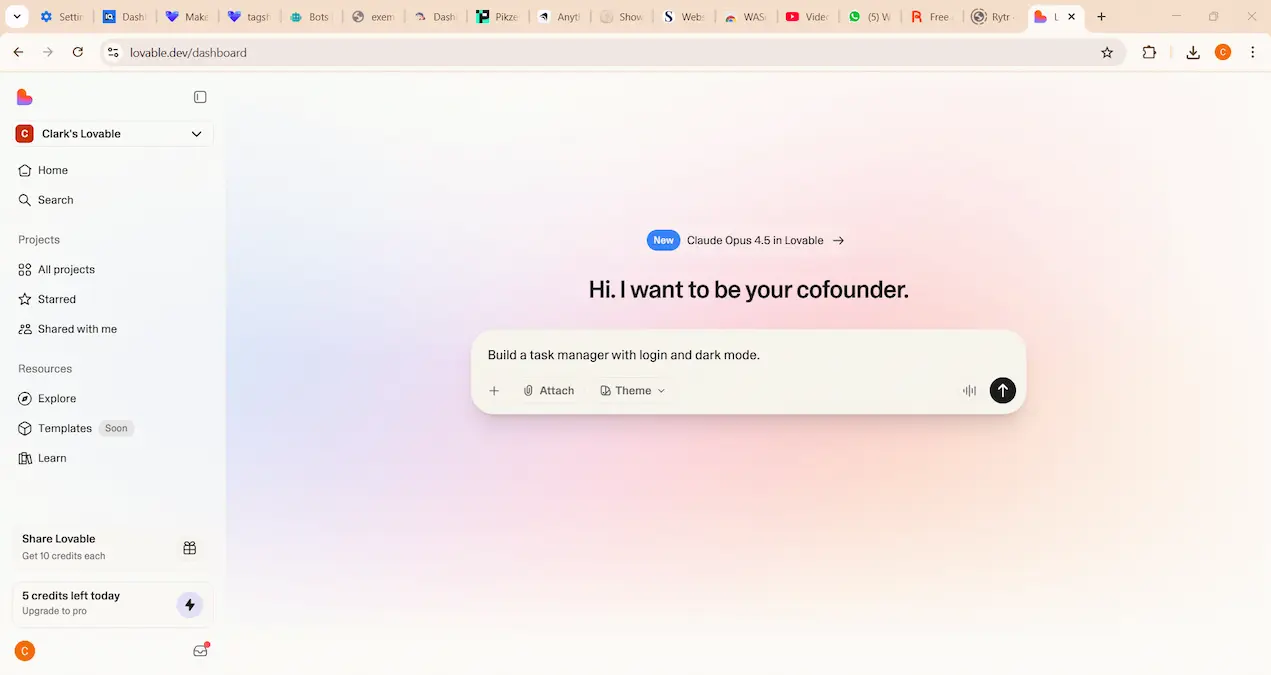Click the gift icon for Share Lovable
This screenshot has width=1271, height=675.
click(x=190, y=548)
